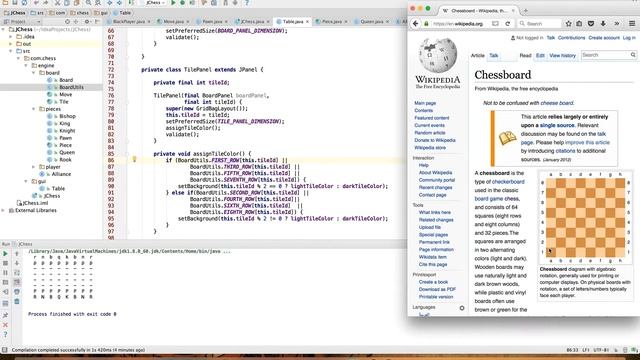
Task: Click the Debug bug icon in IDE toolbar
Action: point(182,3)
